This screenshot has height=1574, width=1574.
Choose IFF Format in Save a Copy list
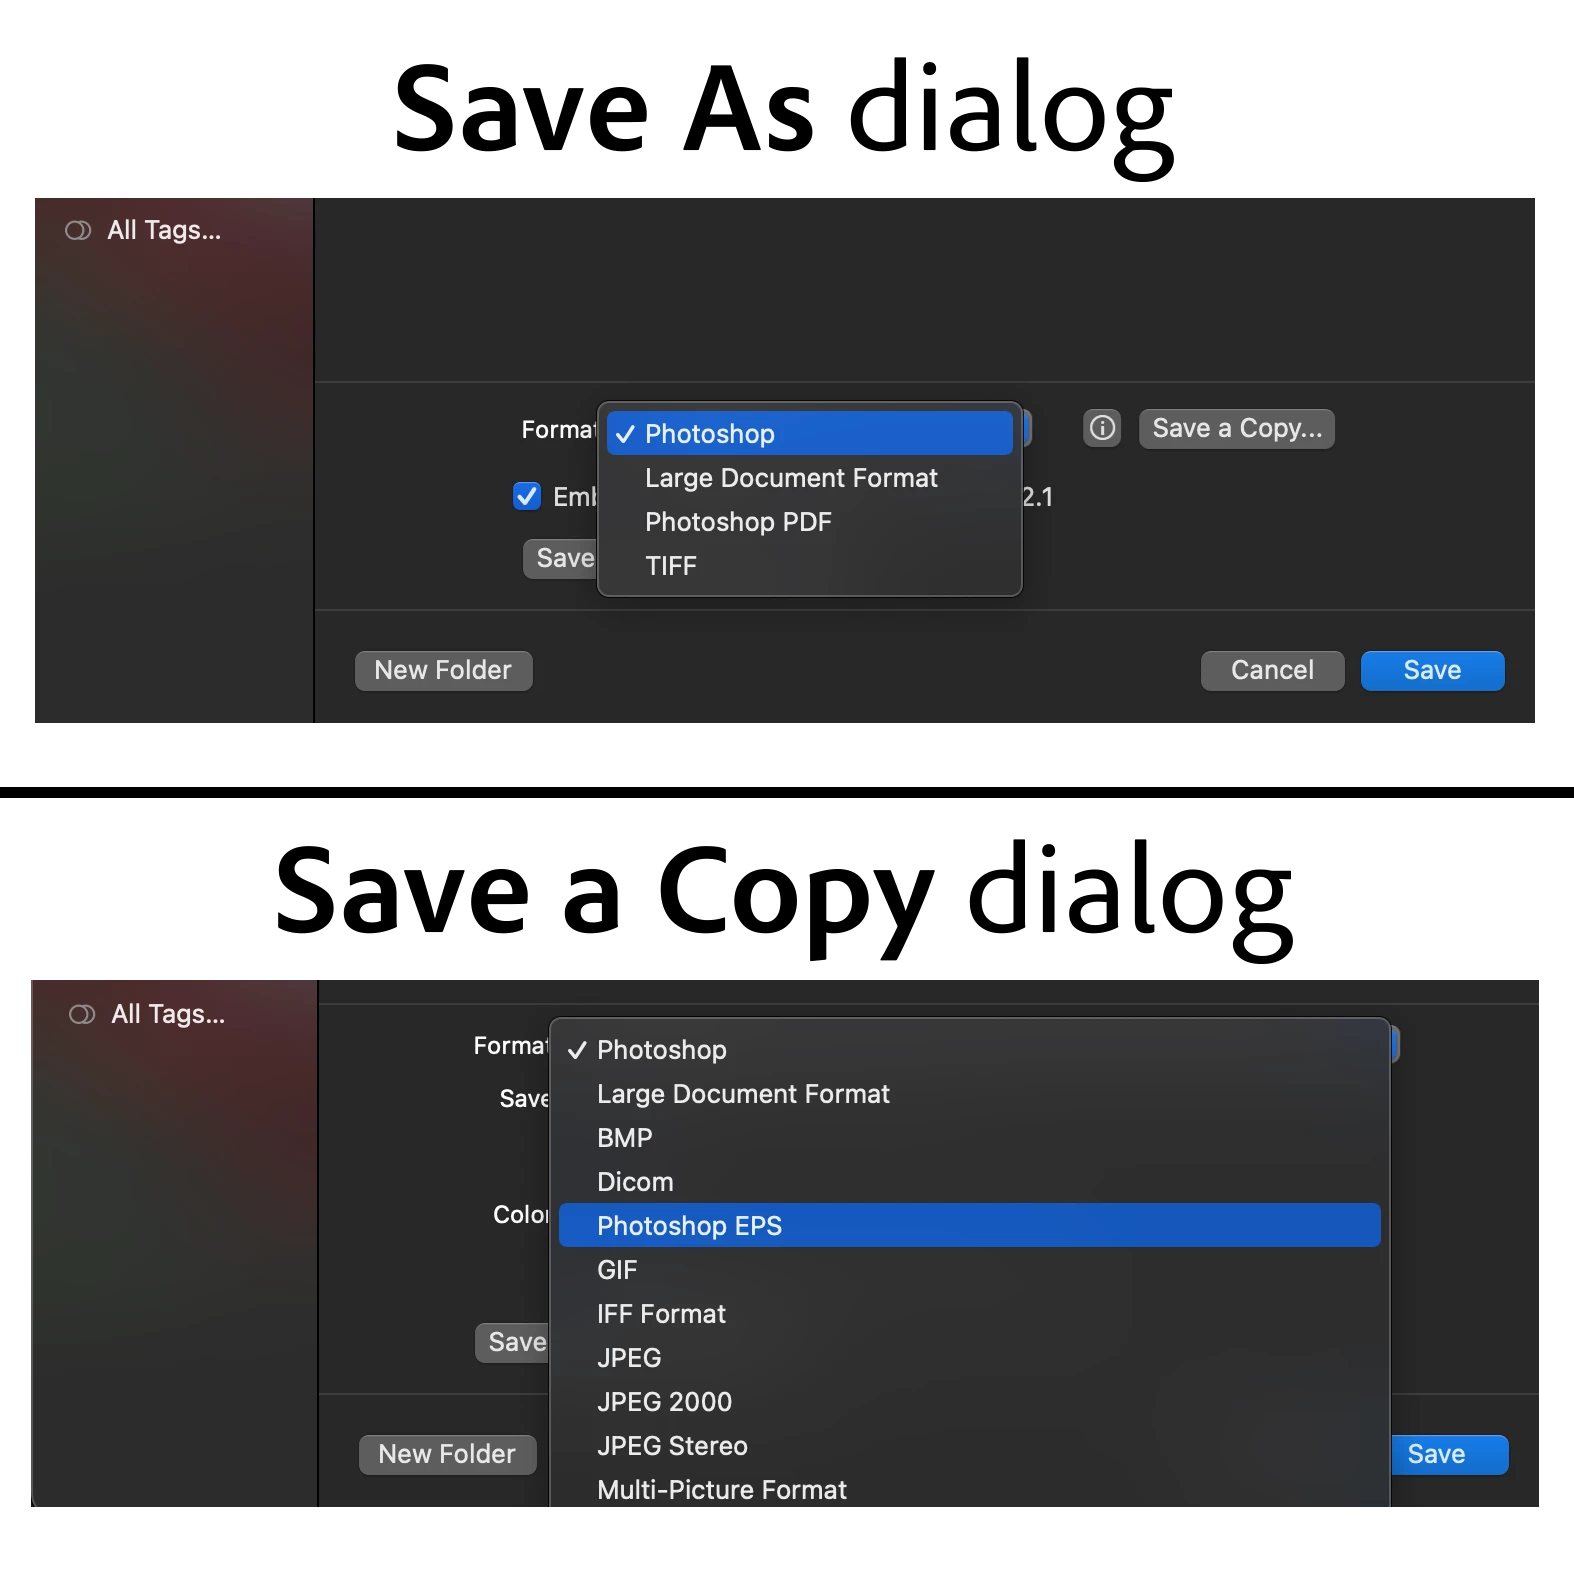click(970, 1314)
